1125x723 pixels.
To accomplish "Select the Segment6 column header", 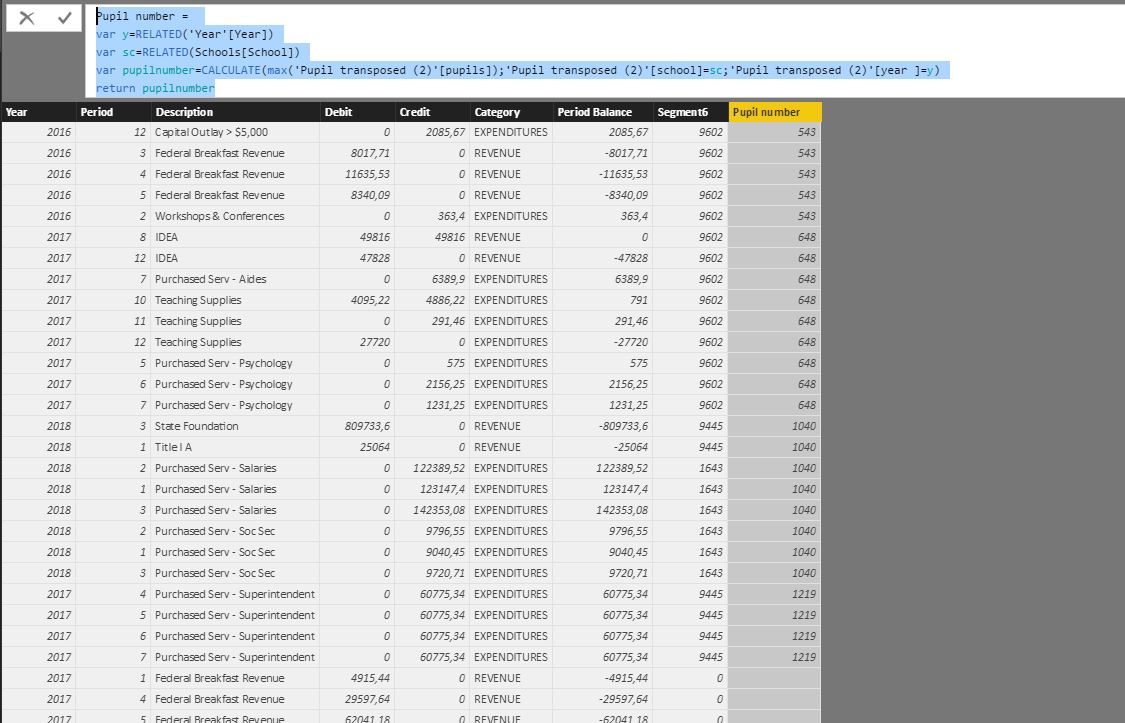I will (690, 112).
